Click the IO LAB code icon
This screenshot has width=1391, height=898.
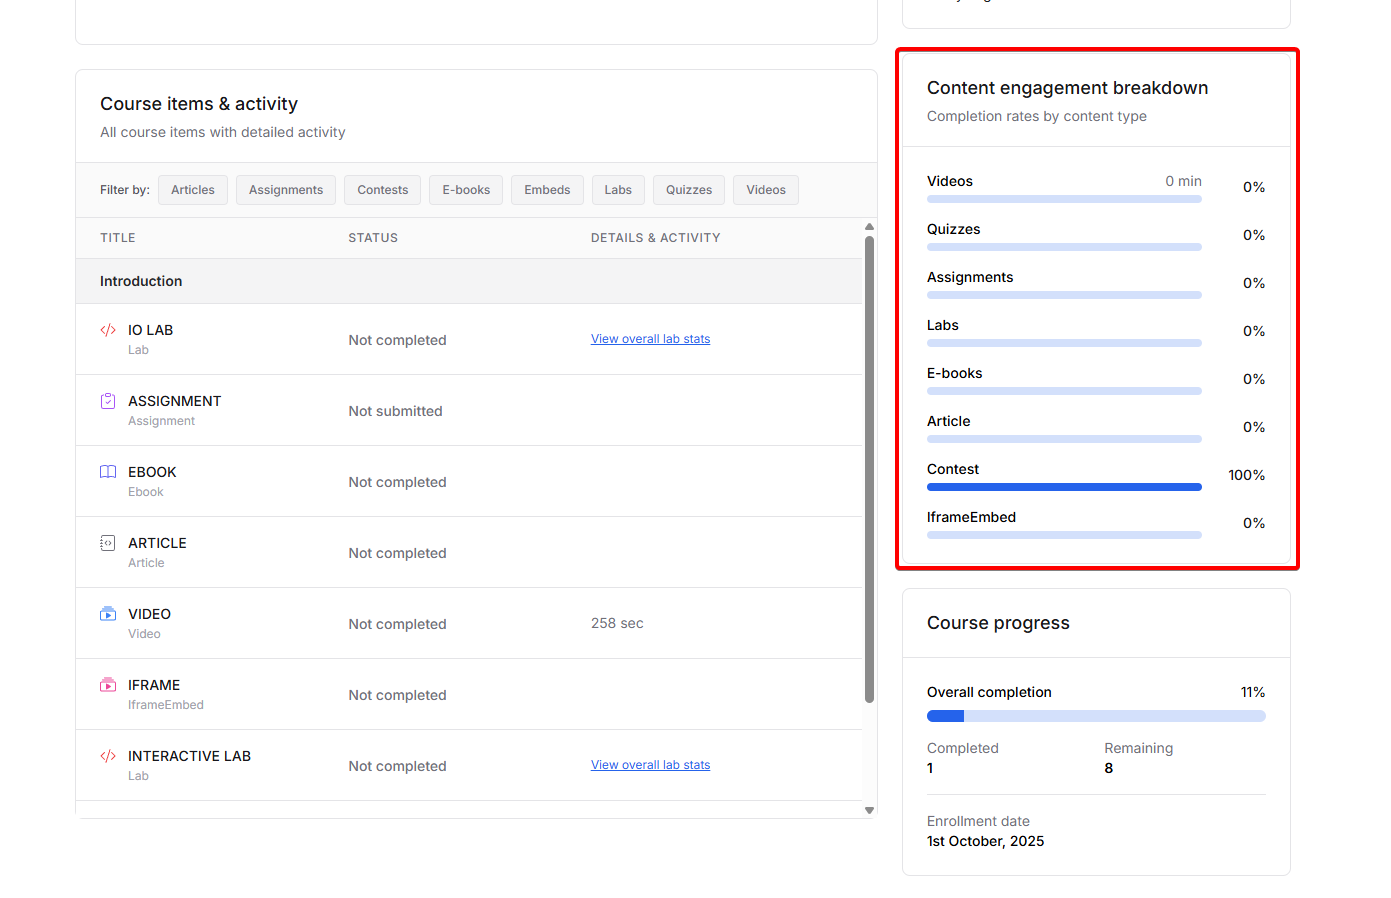tap(108, 330)
